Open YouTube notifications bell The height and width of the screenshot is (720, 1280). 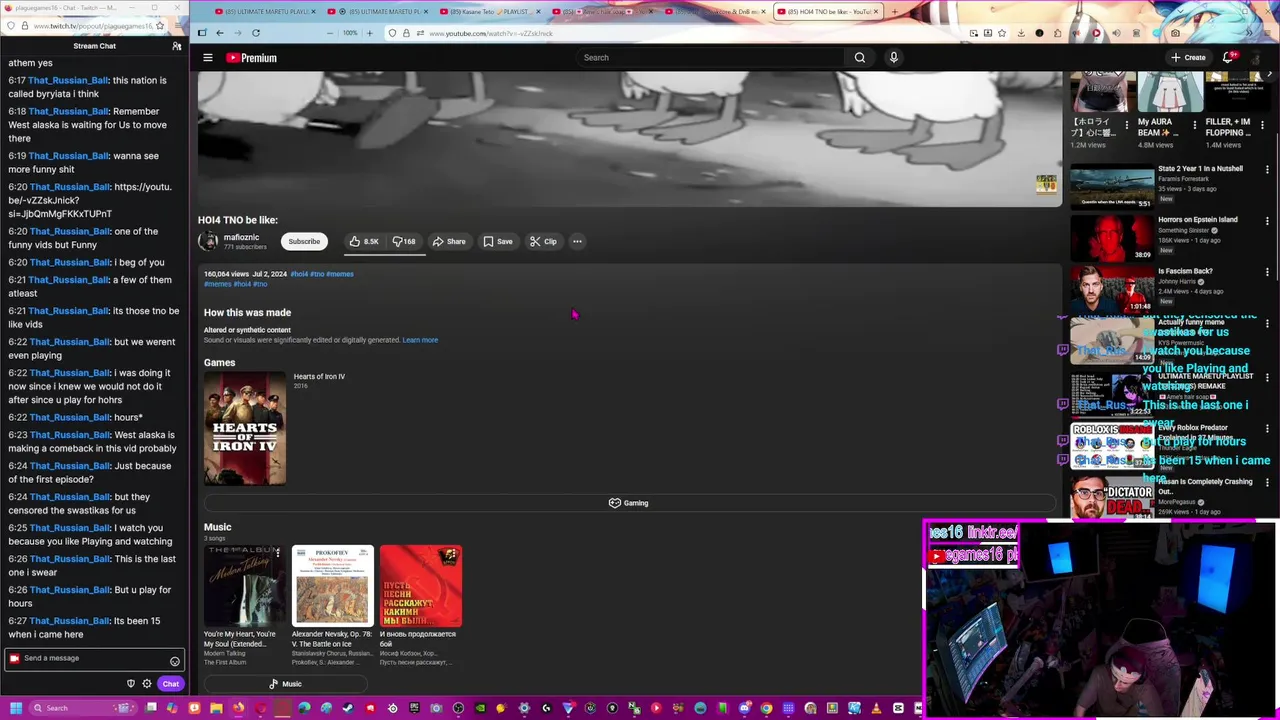[1229, 57]
